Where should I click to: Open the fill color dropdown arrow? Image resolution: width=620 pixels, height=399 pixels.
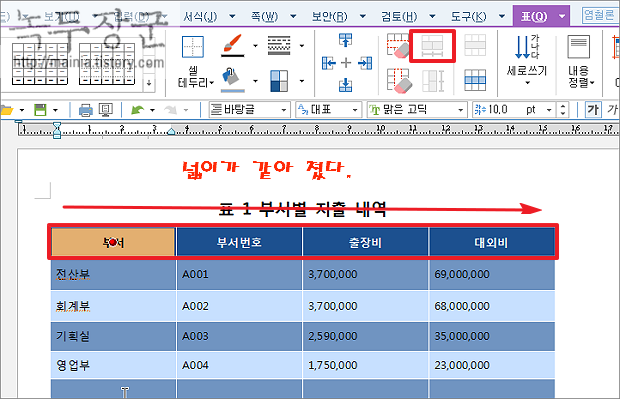[x=255, y=81]
